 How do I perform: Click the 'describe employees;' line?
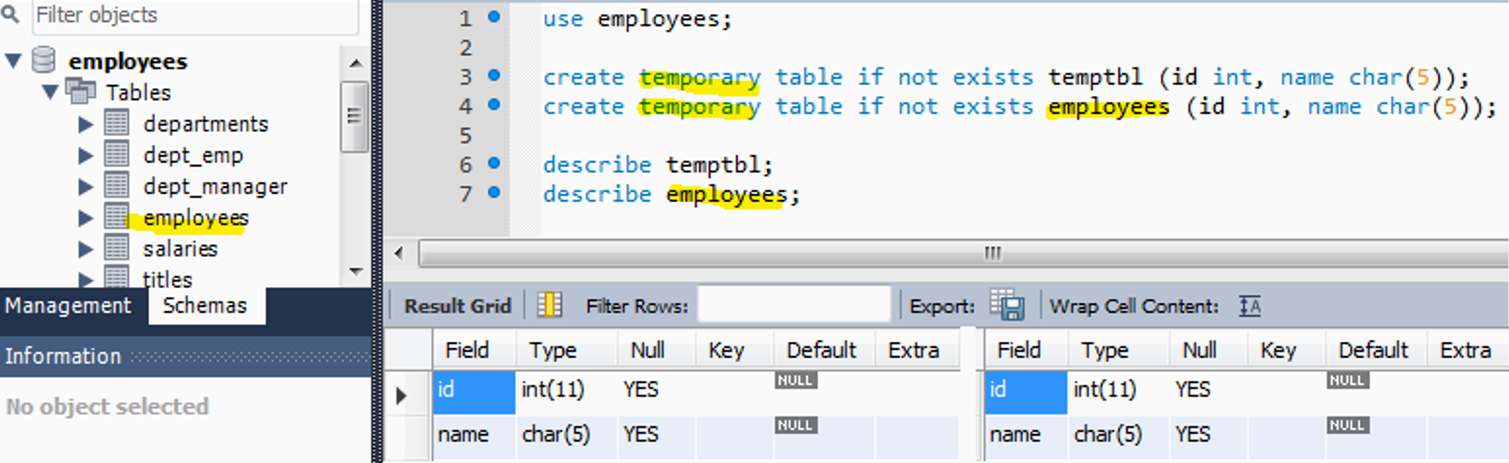pos(672,194)
